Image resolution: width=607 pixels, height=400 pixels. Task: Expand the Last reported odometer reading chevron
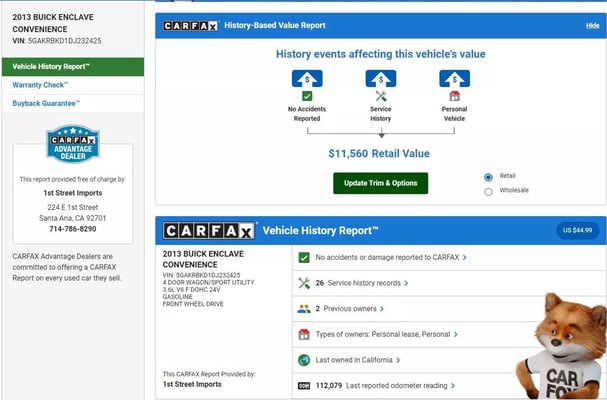coord(453,386)
